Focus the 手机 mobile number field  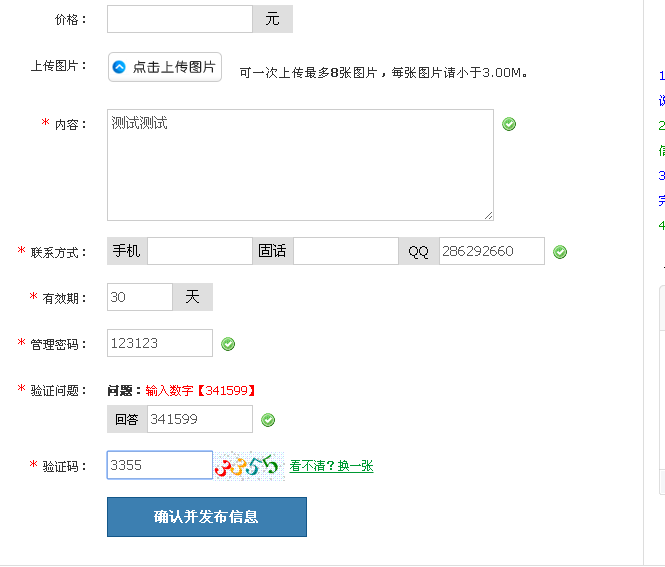tap(199, 251)
